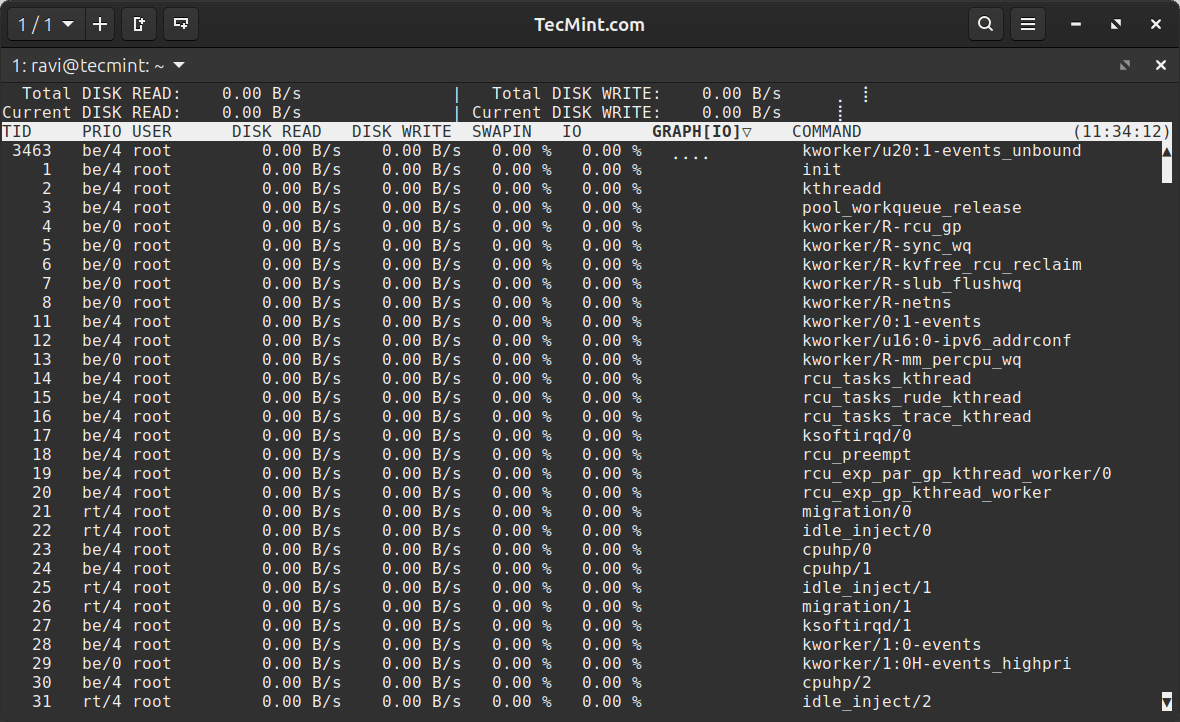
Task: Sort processes by the COMMAND column
Action: point(826,131)
